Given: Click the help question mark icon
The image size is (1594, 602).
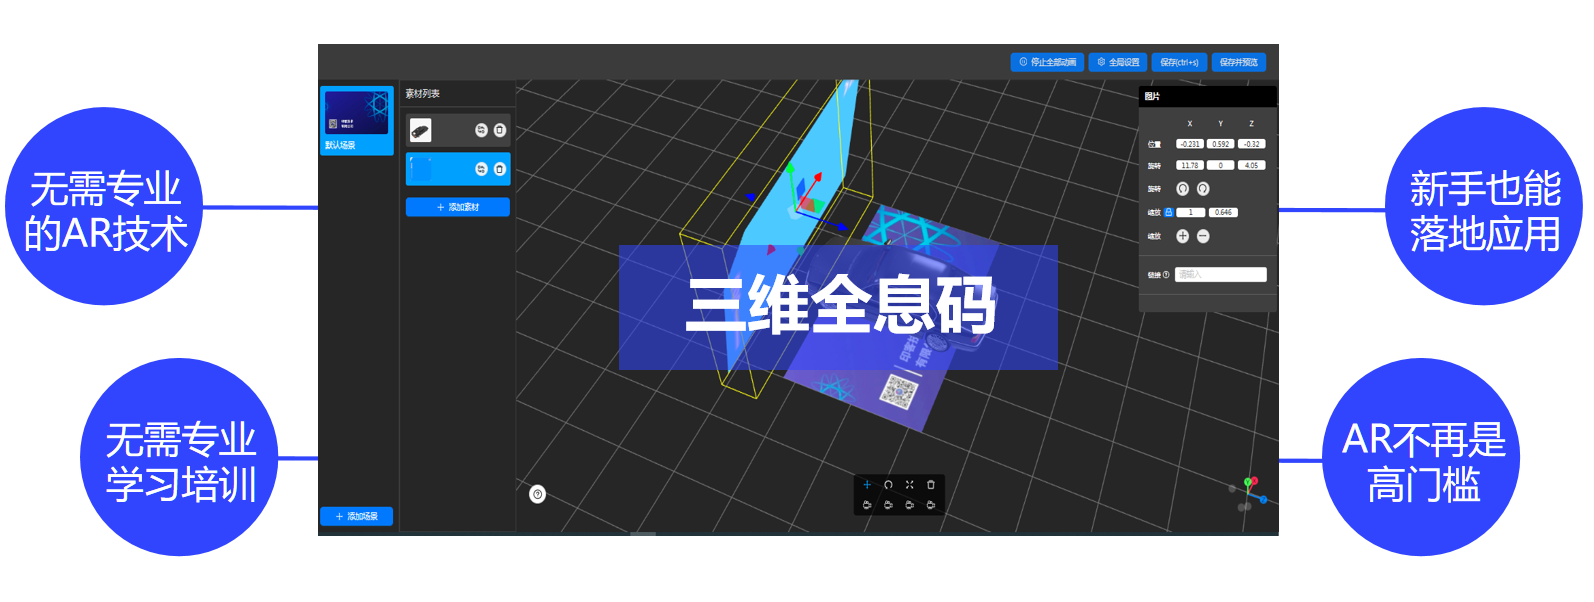Looking at the screenshot, I should click(x=537, y=494).
